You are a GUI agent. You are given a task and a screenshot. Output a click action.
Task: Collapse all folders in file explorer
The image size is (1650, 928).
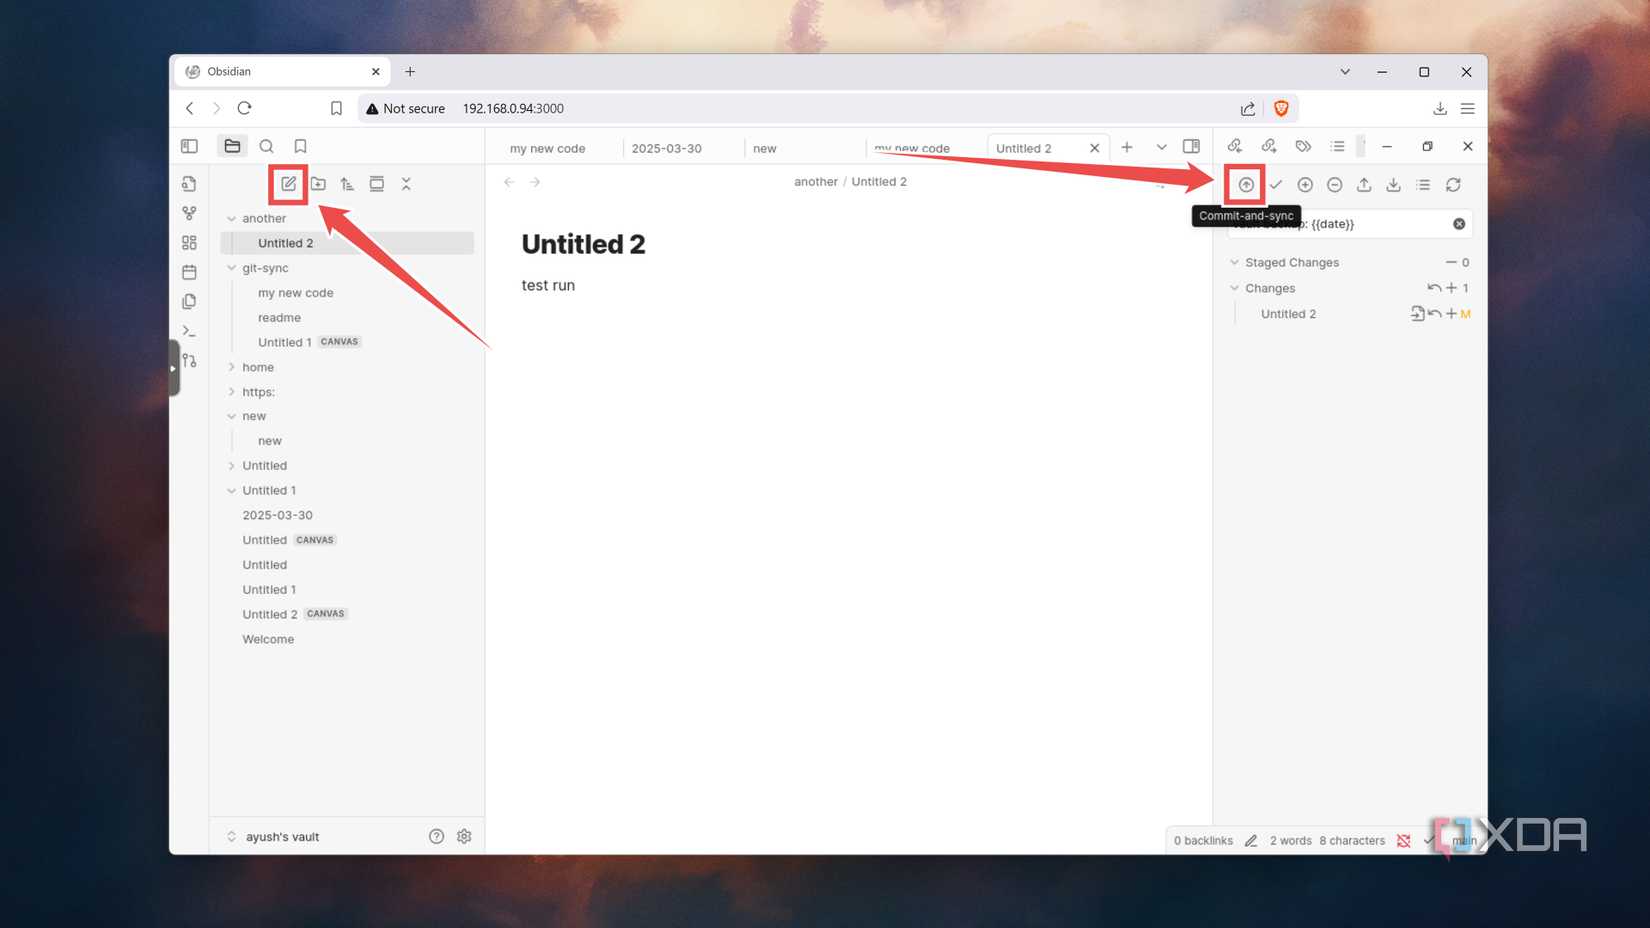[406, 184]
